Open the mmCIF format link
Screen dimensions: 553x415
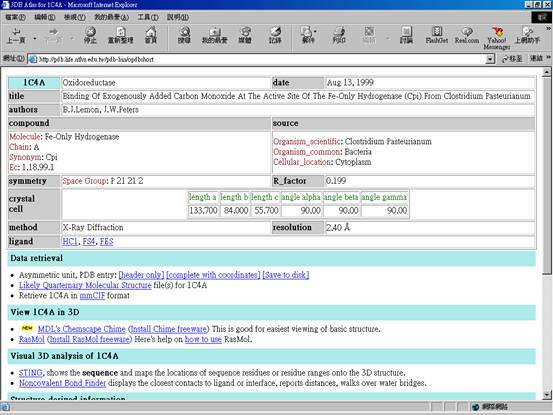[92, 295]
